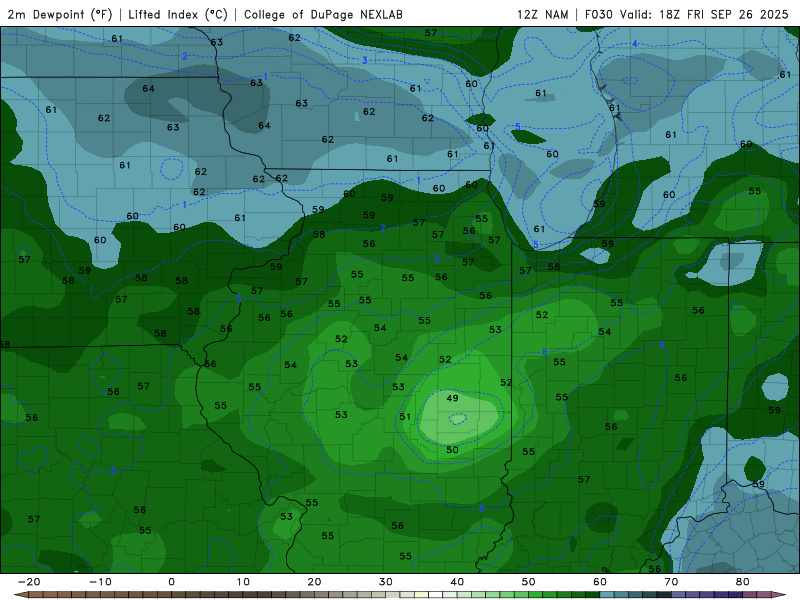Click the 40 label on color scale

[x=457, y=582]
